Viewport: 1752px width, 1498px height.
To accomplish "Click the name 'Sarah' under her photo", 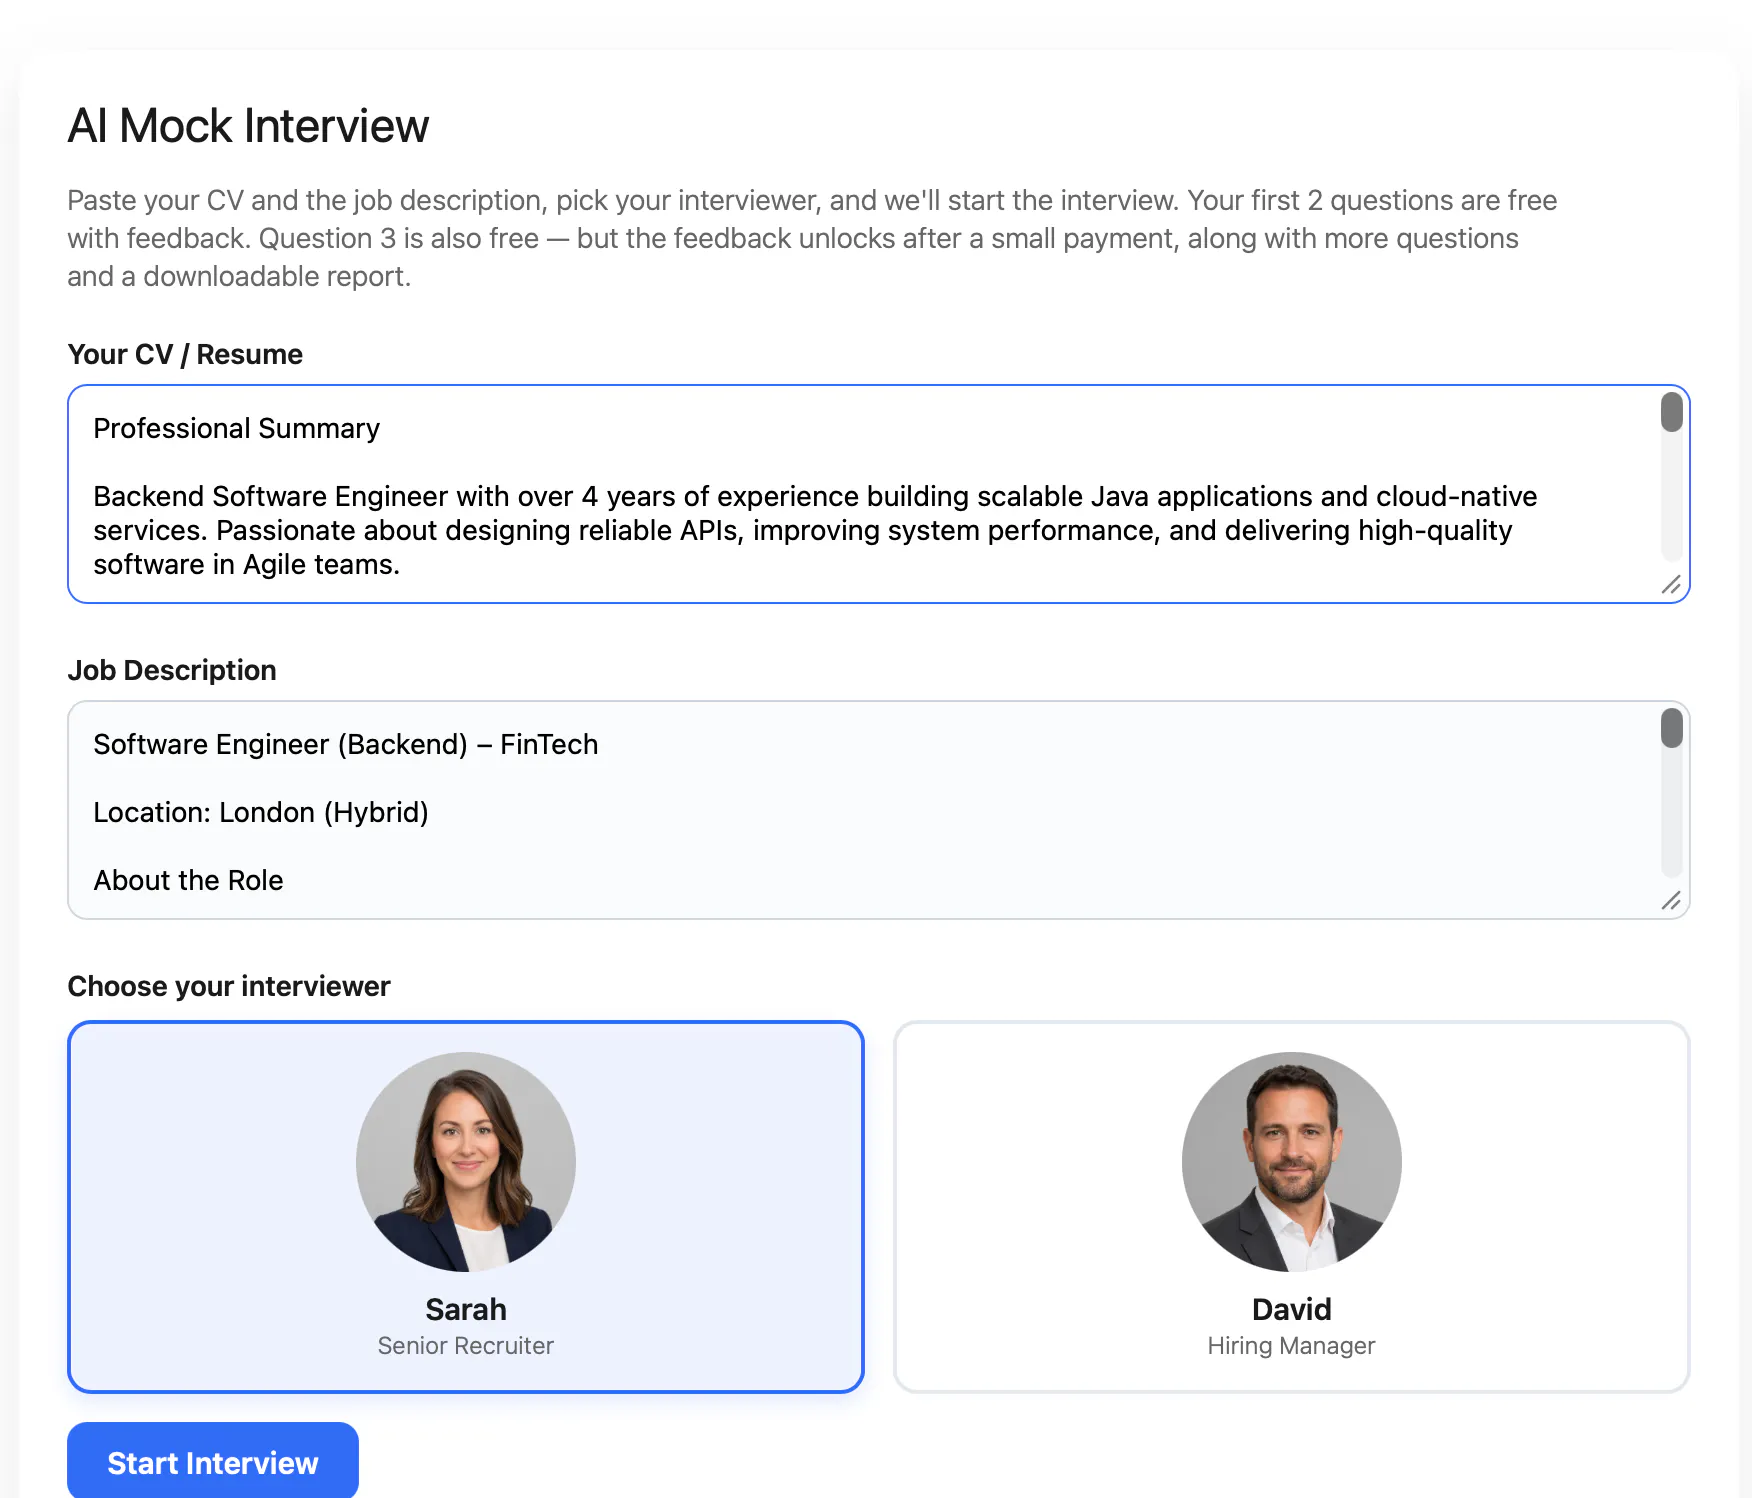I will 466,1309.
